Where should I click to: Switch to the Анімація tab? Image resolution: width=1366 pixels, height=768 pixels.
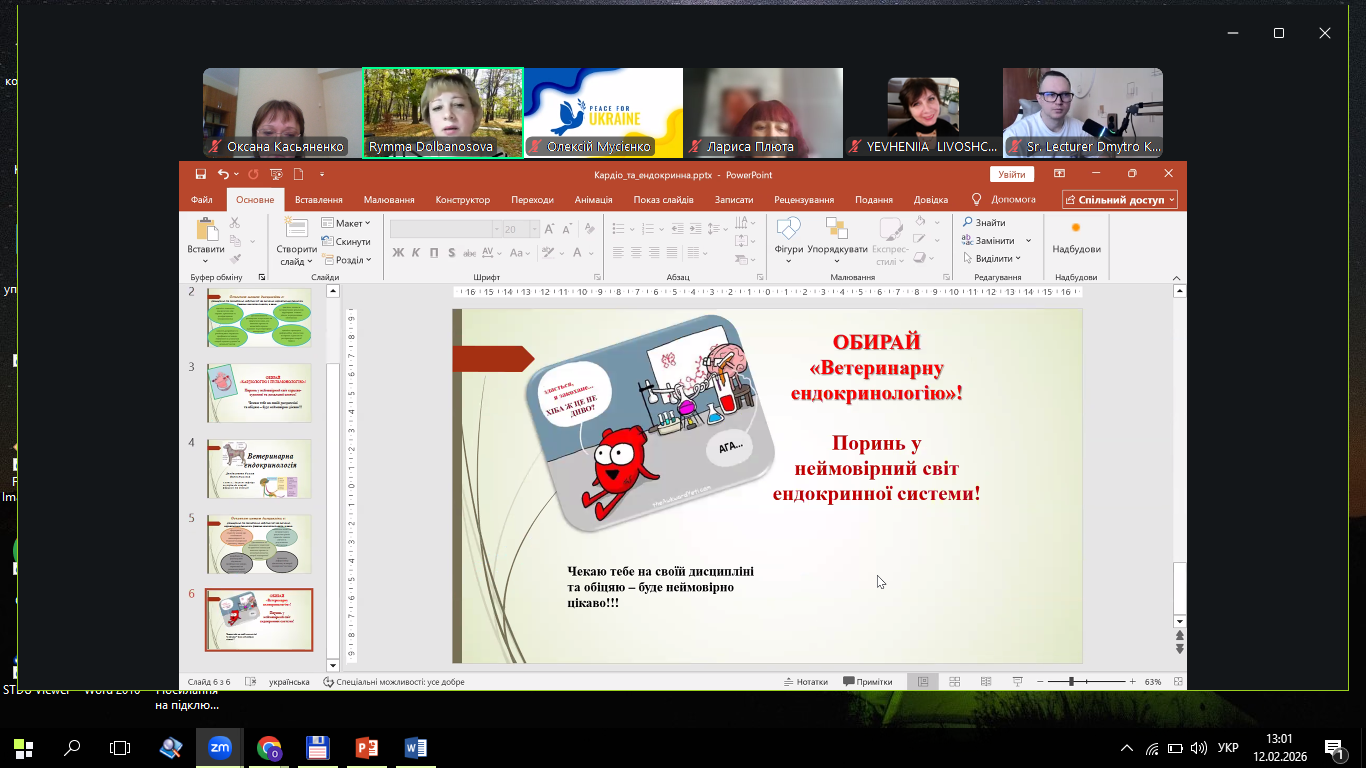point(593,200)
